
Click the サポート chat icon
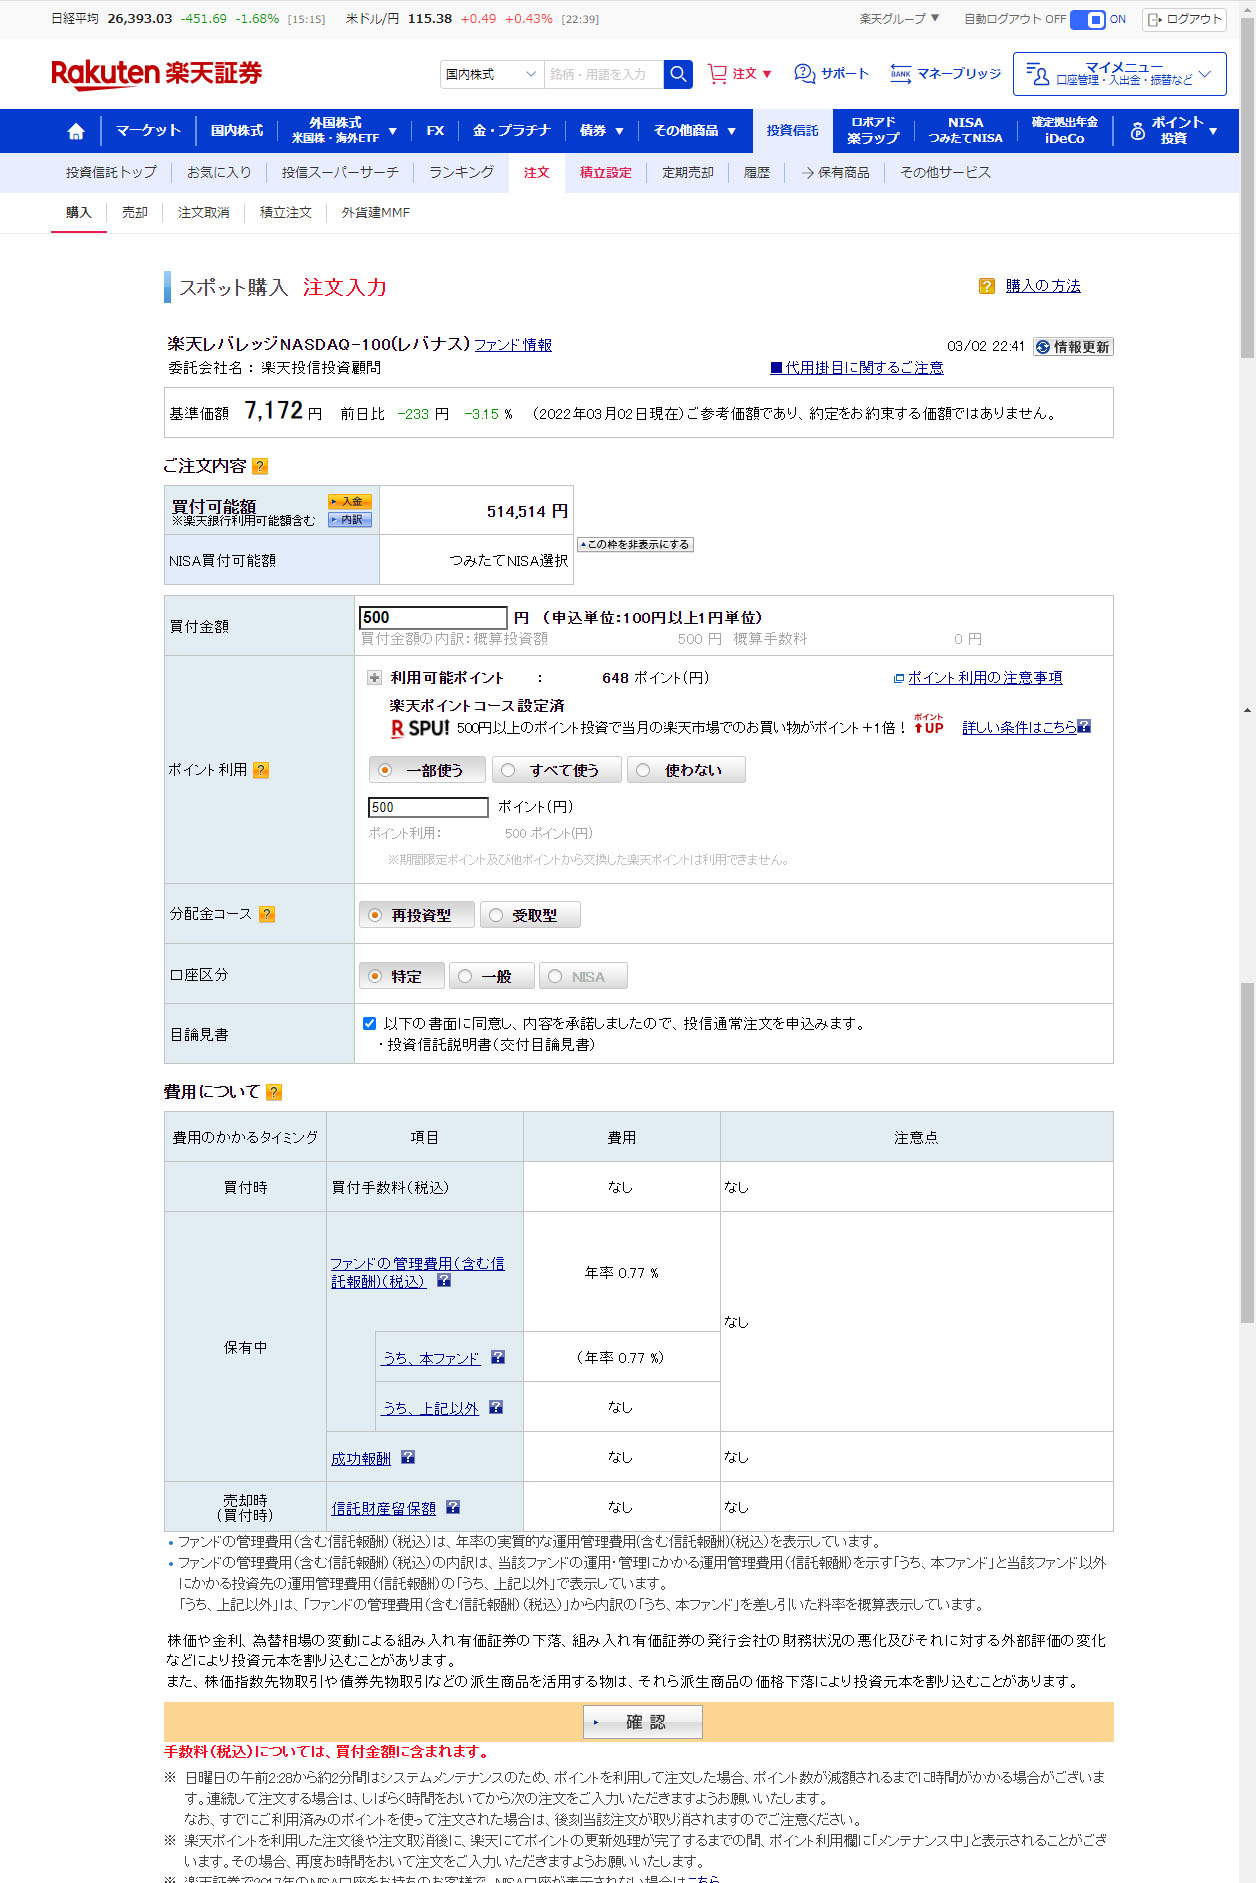(x=805, y=74)
